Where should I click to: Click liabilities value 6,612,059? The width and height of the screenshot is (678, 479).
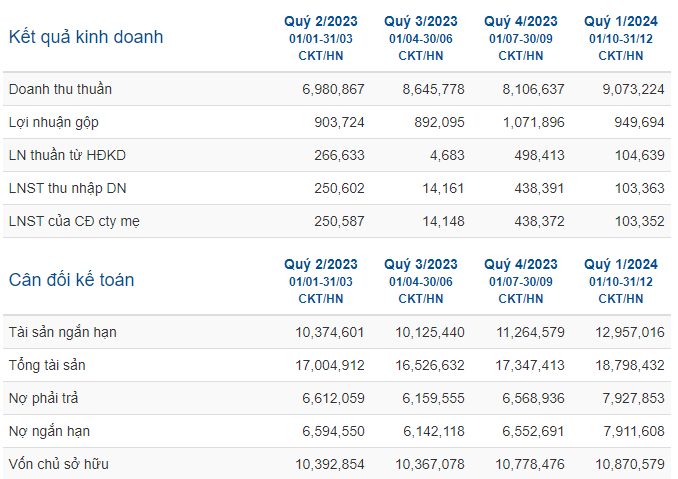(x=333, y=398)
